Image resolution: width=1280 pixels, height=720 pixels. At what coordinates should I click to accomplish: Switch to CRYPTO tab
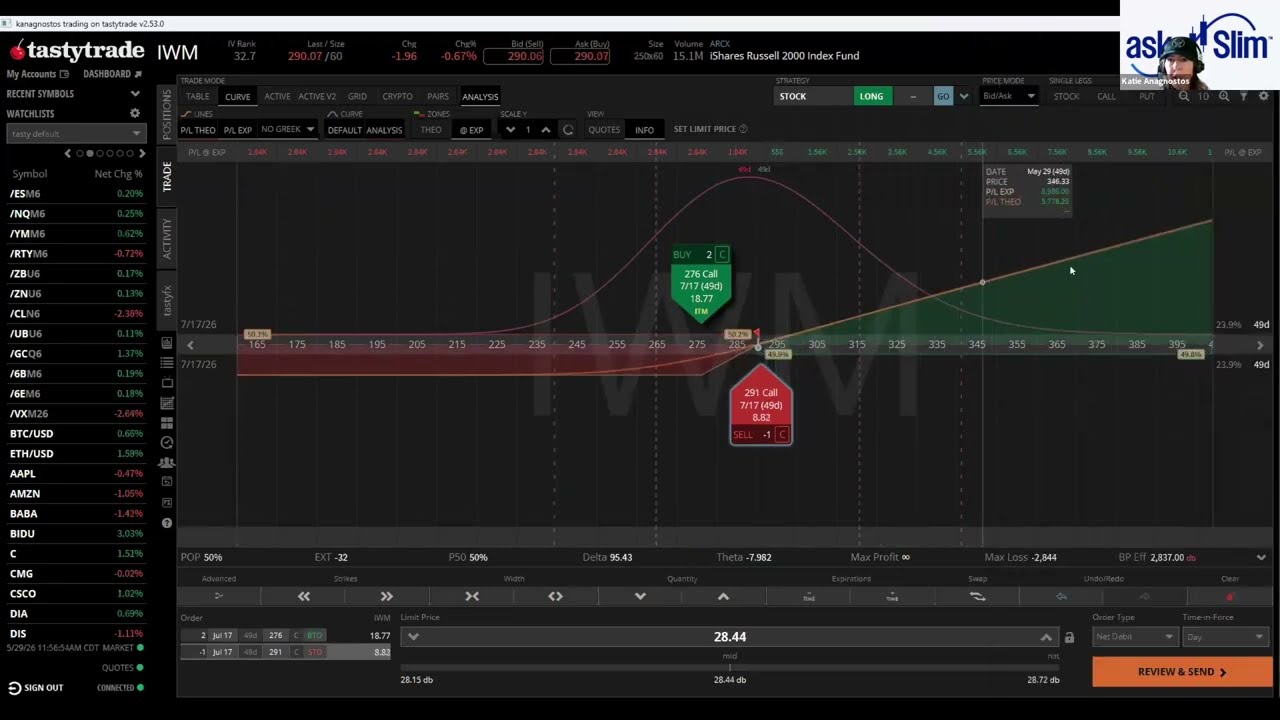tap(397, 97)
